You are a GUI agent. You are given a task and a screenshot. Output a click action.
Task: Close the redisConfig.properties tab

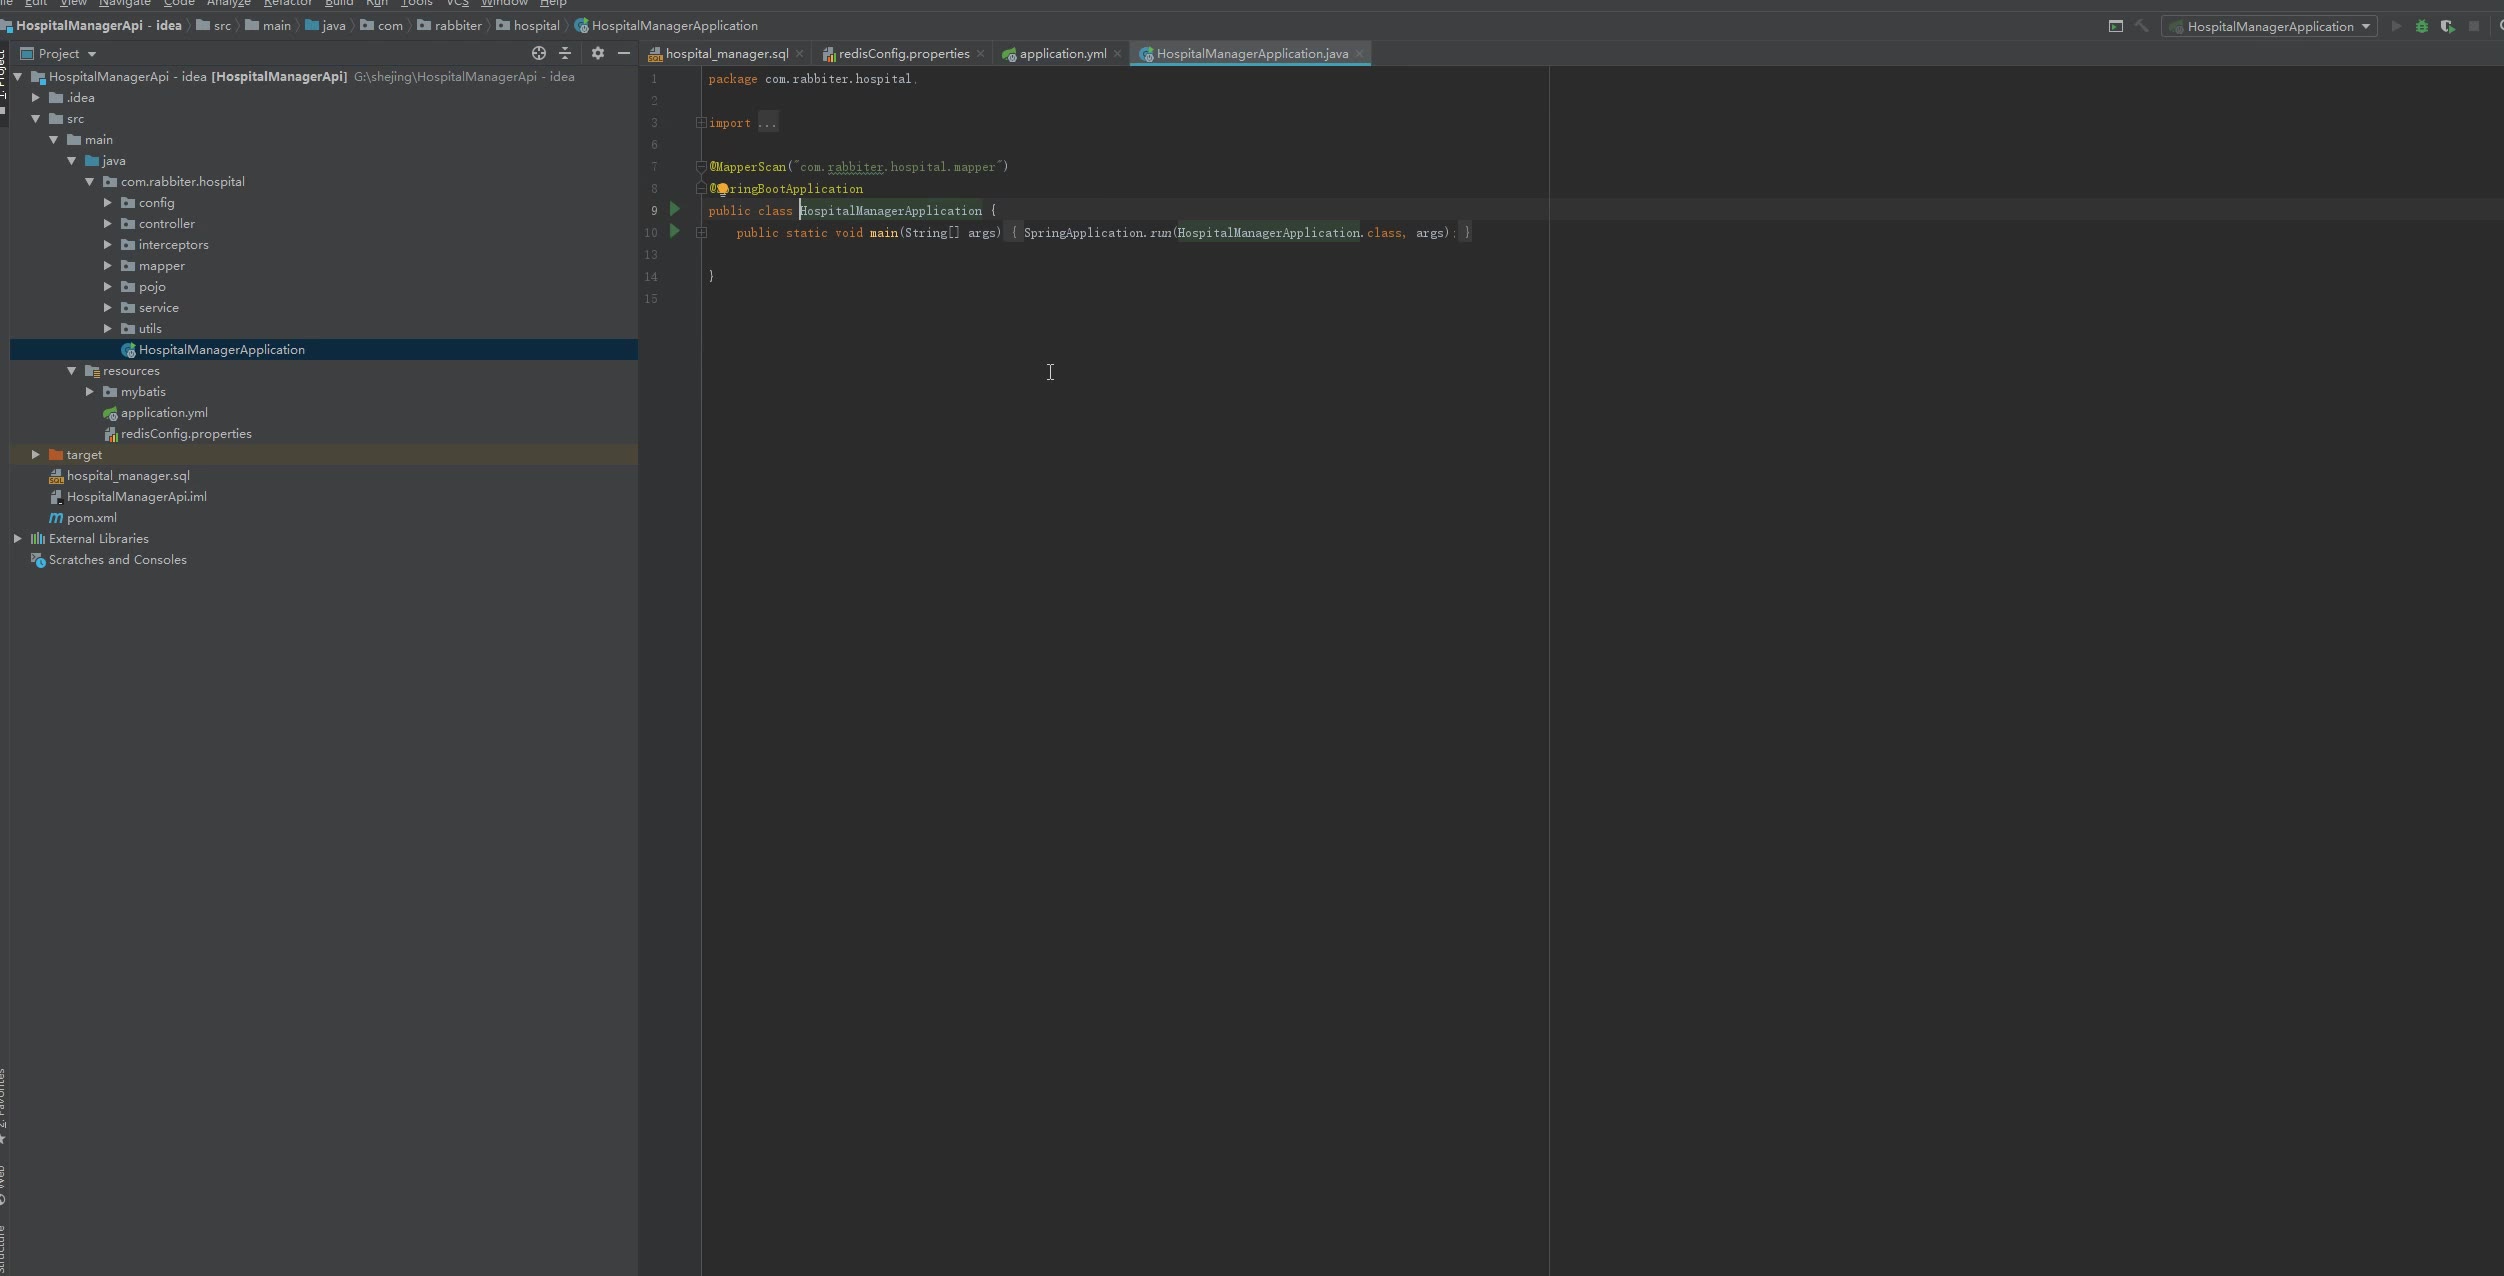coord(980,54)
